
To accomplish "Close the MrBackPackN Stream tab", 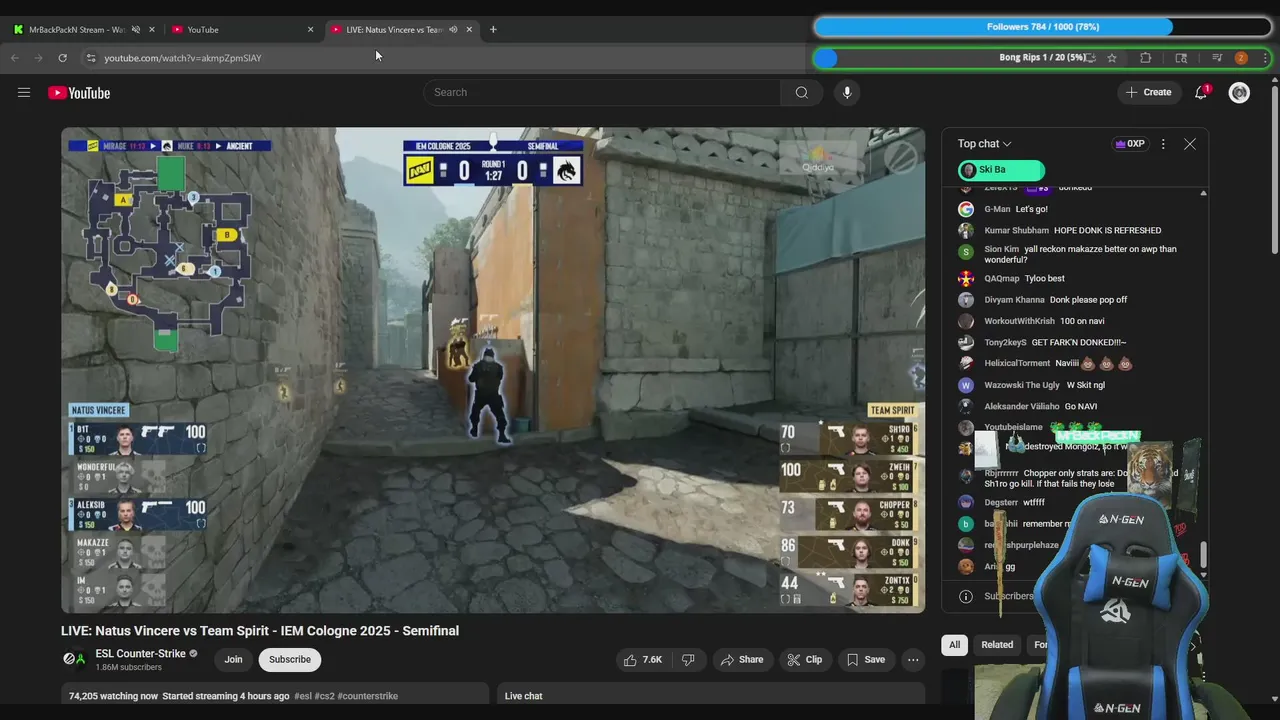I will tap(152, 30).
